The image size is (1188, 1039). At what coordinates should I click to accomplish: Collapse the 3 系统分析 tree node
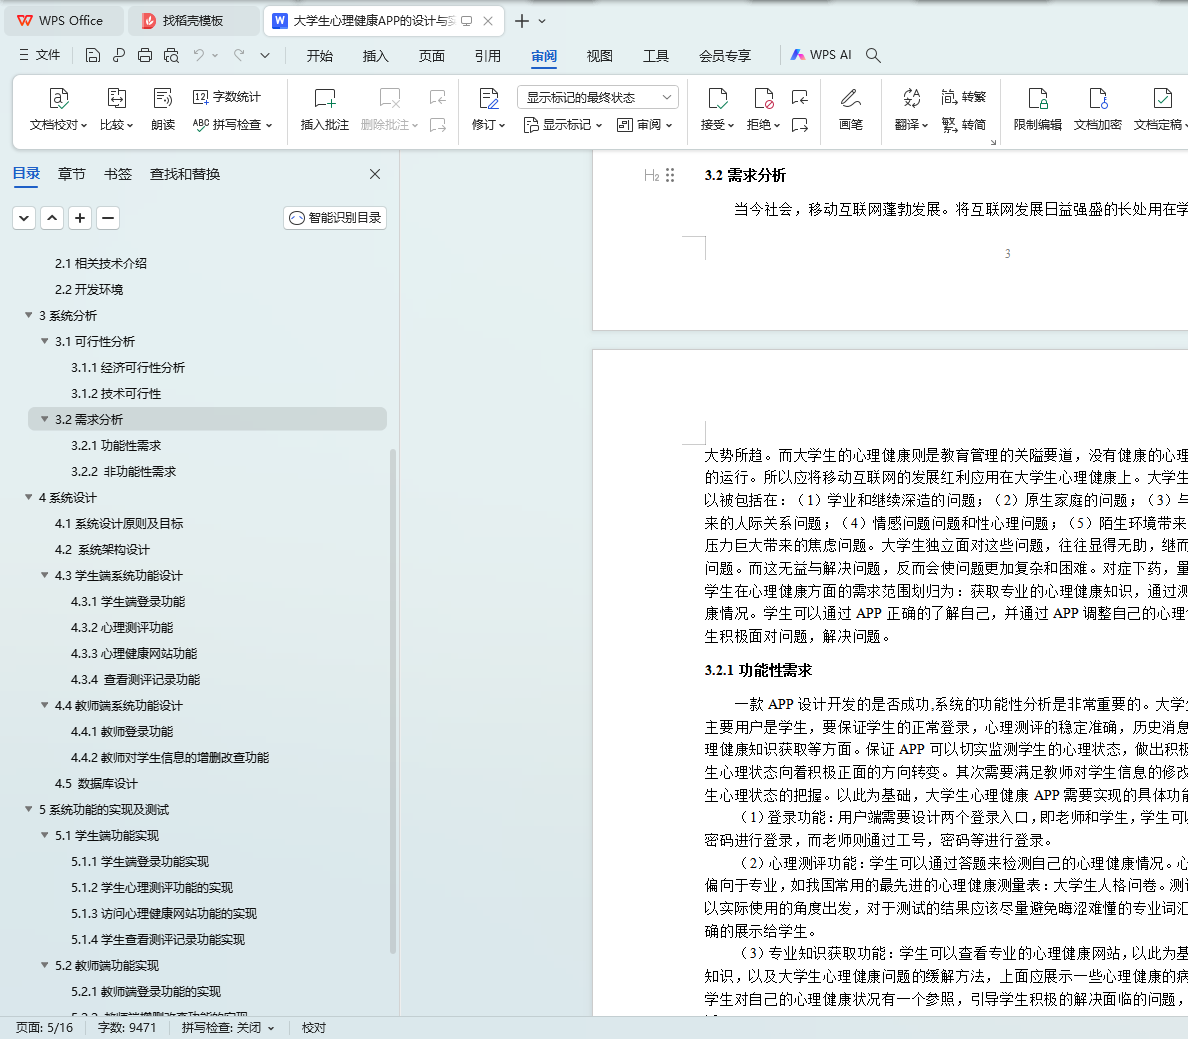(x=29, y=315)
